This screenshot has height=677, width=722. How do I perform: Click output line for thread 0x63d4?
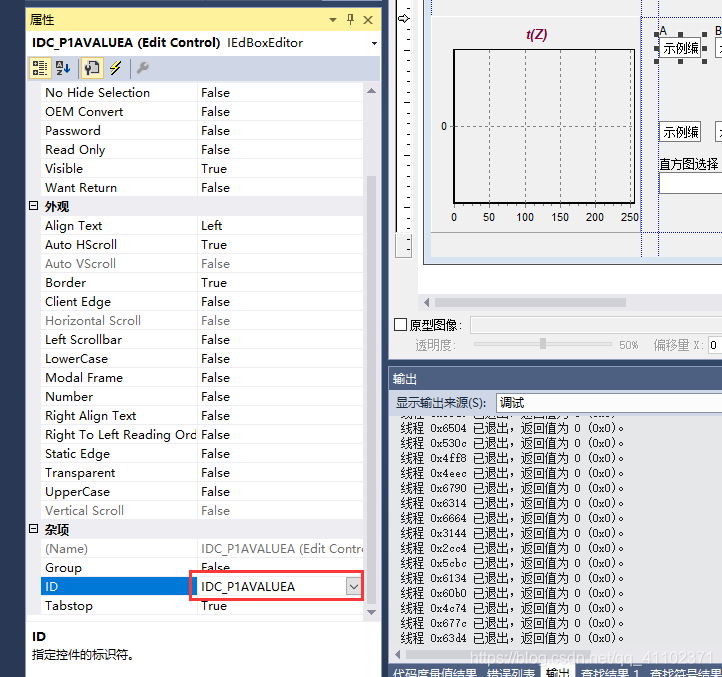pyautogui.click(x=511, y=638)
